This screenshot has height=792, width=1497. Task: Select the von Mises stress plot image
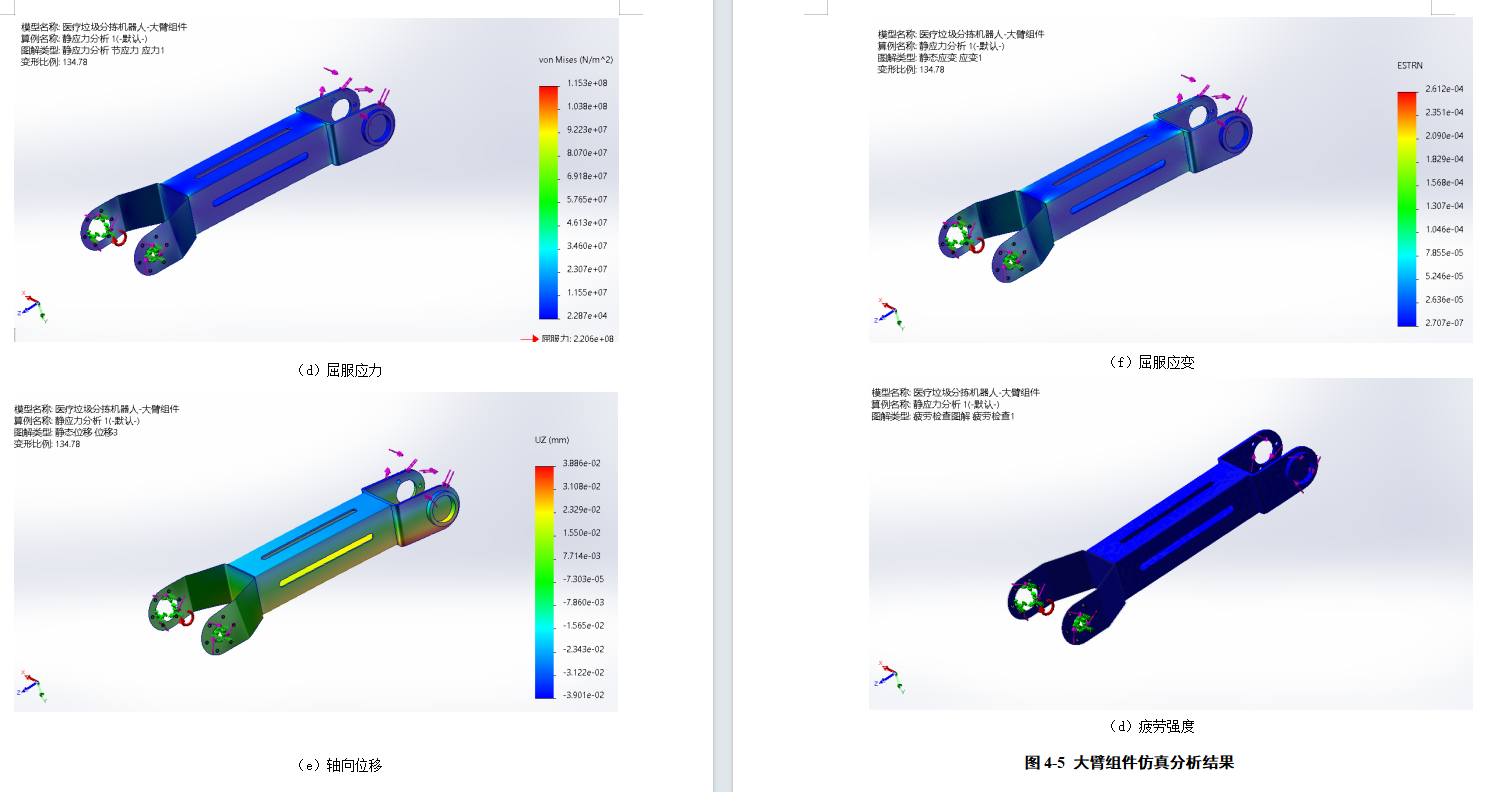[x=316, y=180]
